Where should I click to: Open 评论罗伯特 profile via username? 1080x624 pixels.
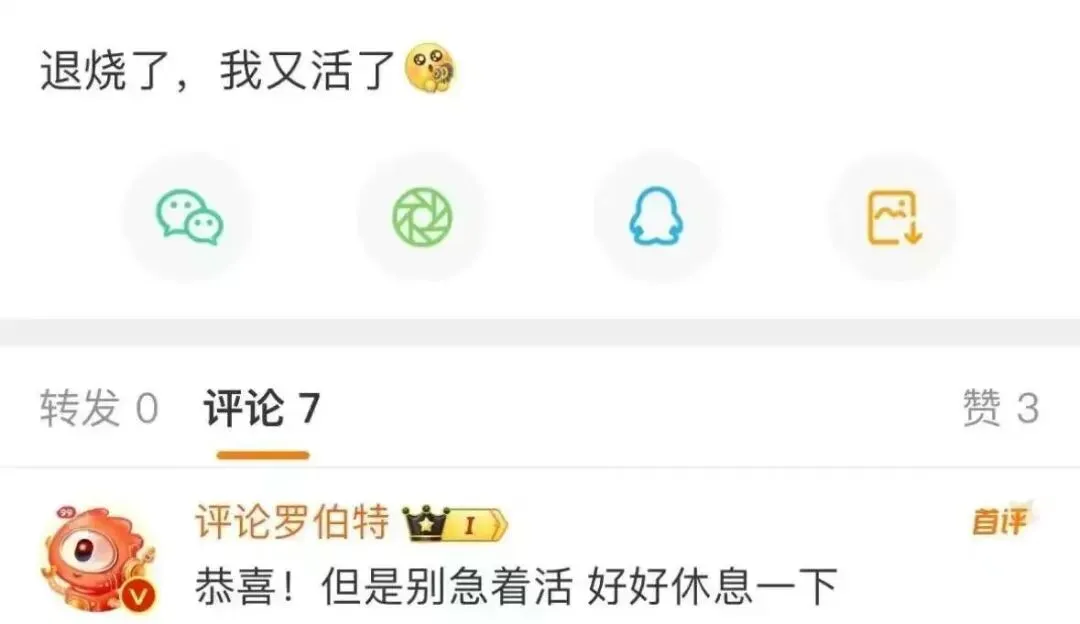point(293,522)
